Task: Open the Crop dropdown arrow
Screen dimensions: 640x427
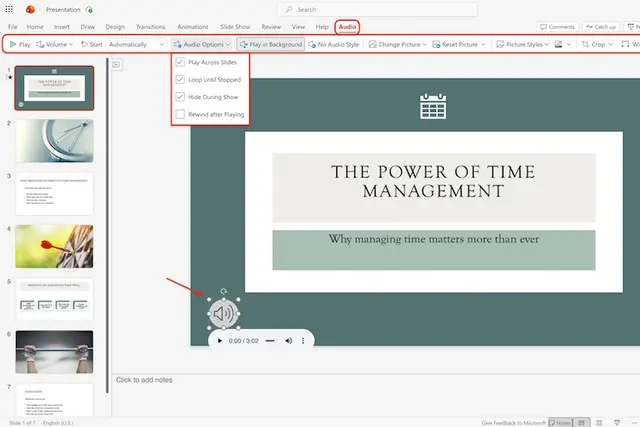Action: click(x=611, y=44)
